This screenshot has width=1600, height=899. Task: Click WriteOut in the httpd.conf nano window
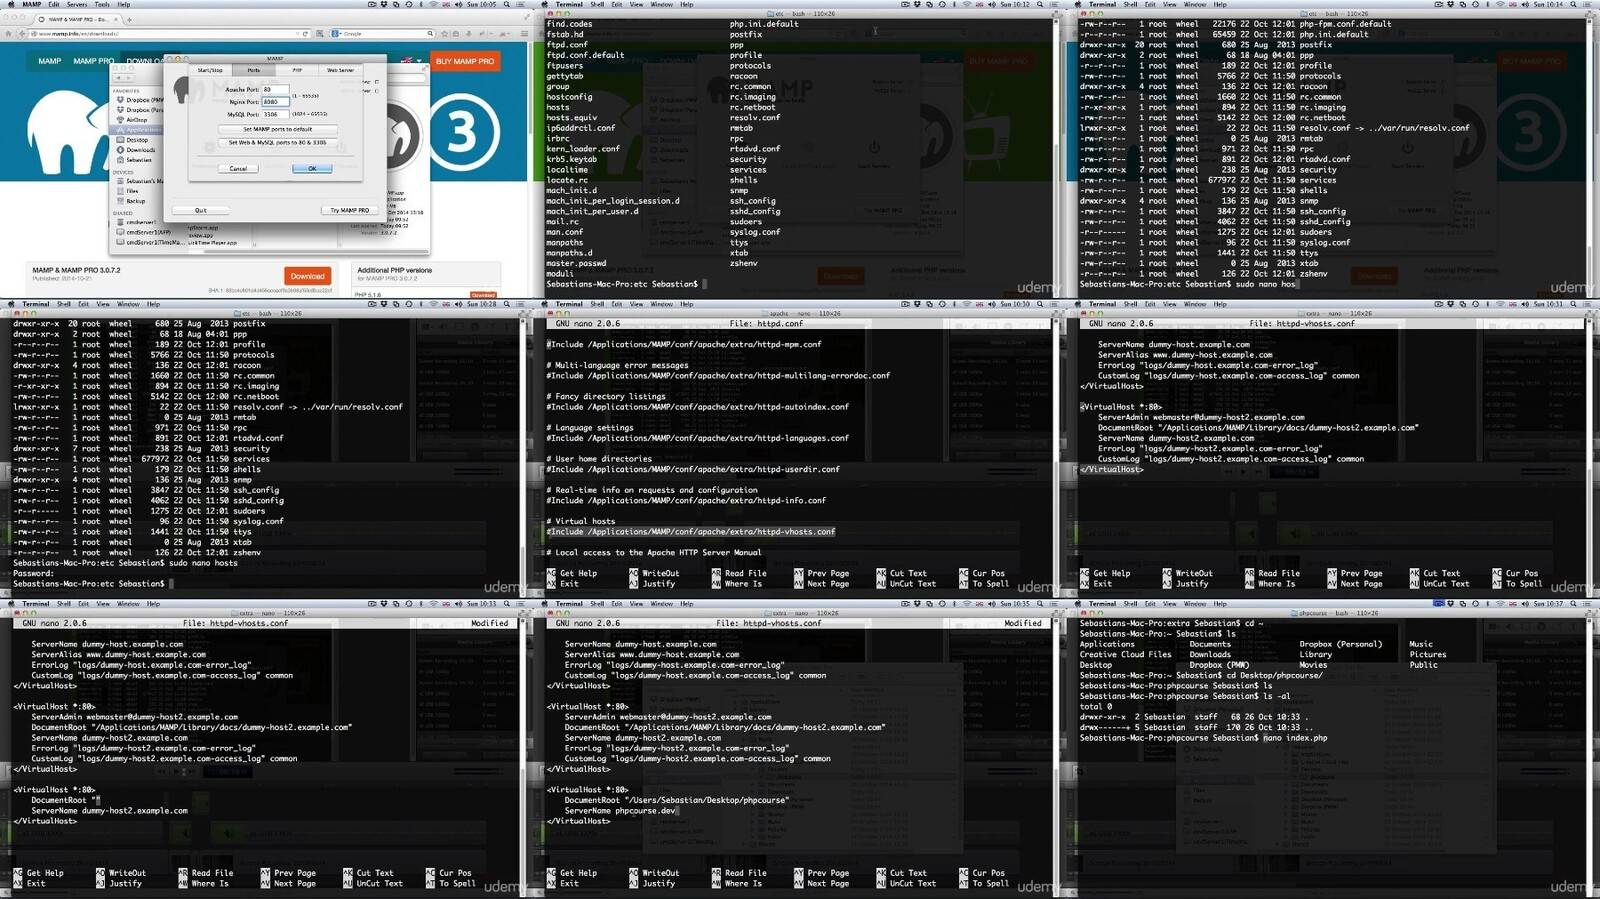pos(654,573)
